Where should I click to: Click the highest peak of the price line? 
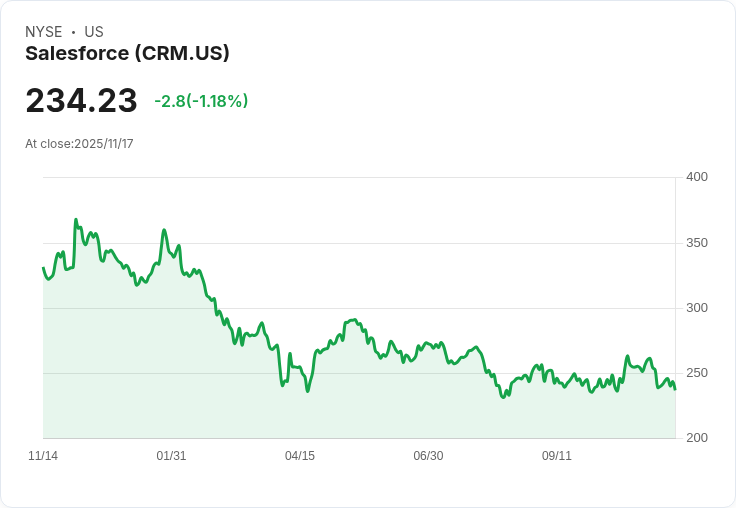tap(75, 220)
